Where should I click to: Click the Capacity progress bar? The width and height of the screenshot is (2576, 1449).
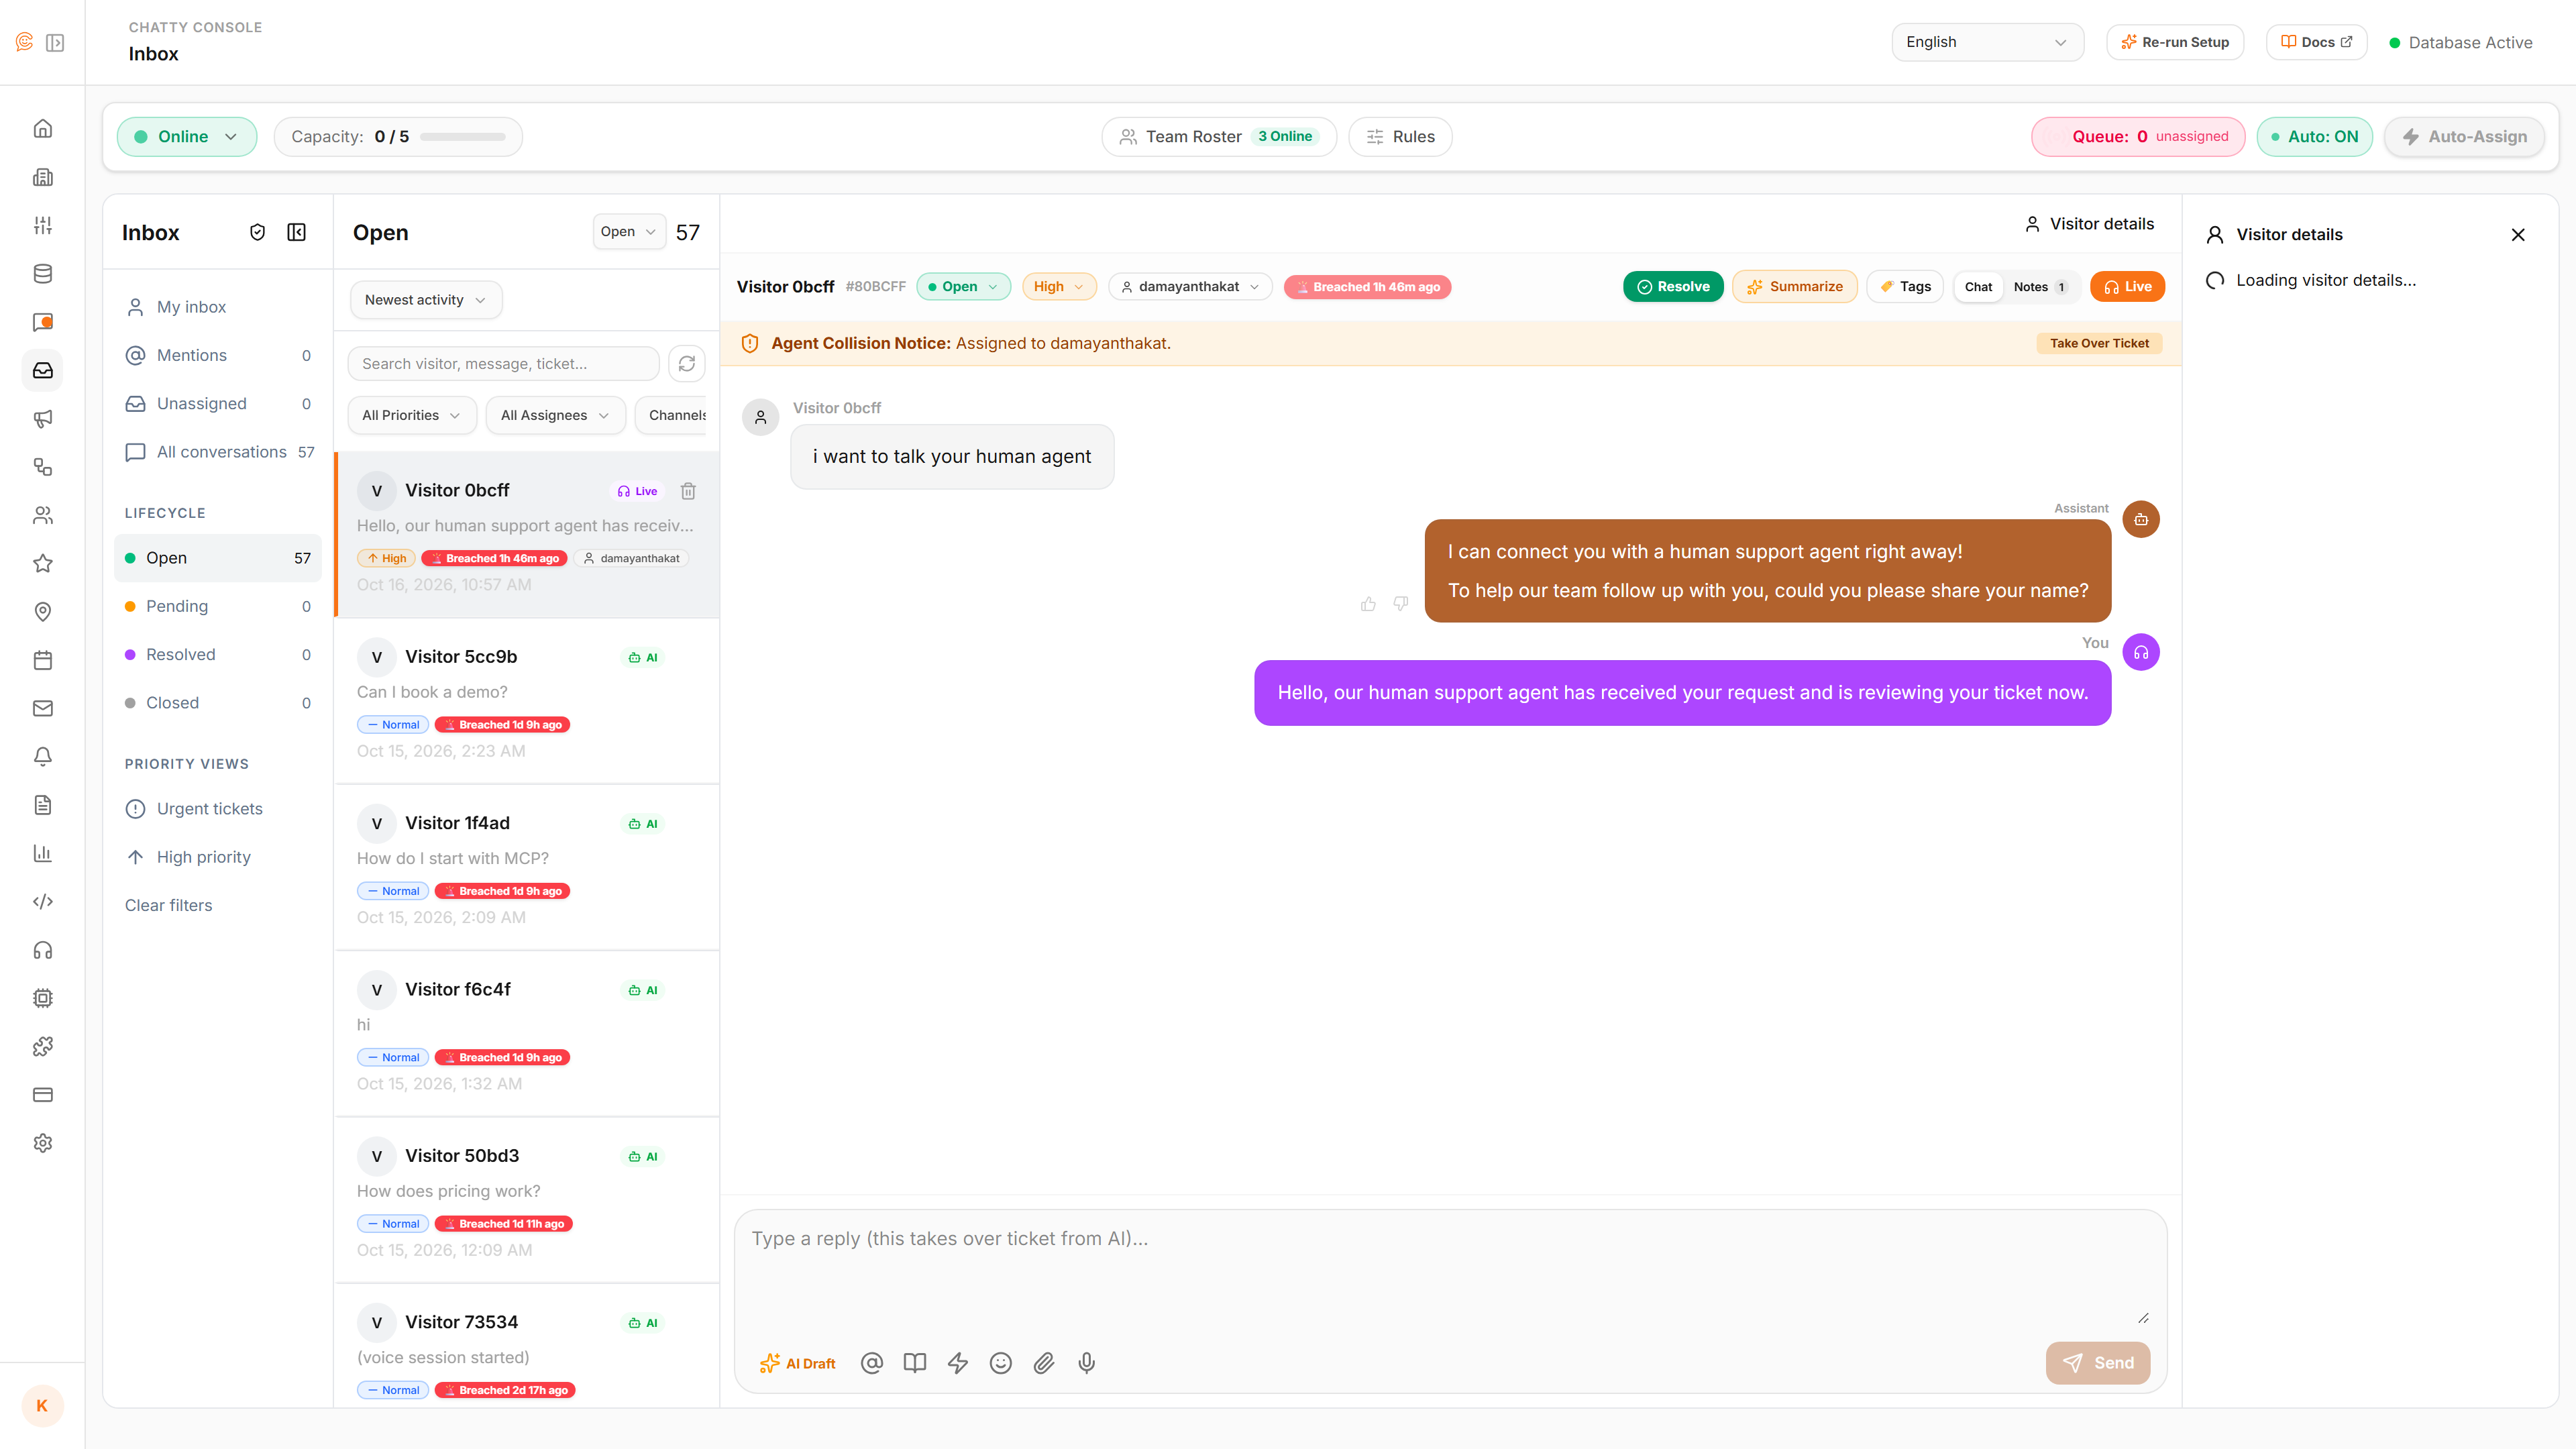tap(463, 137)
